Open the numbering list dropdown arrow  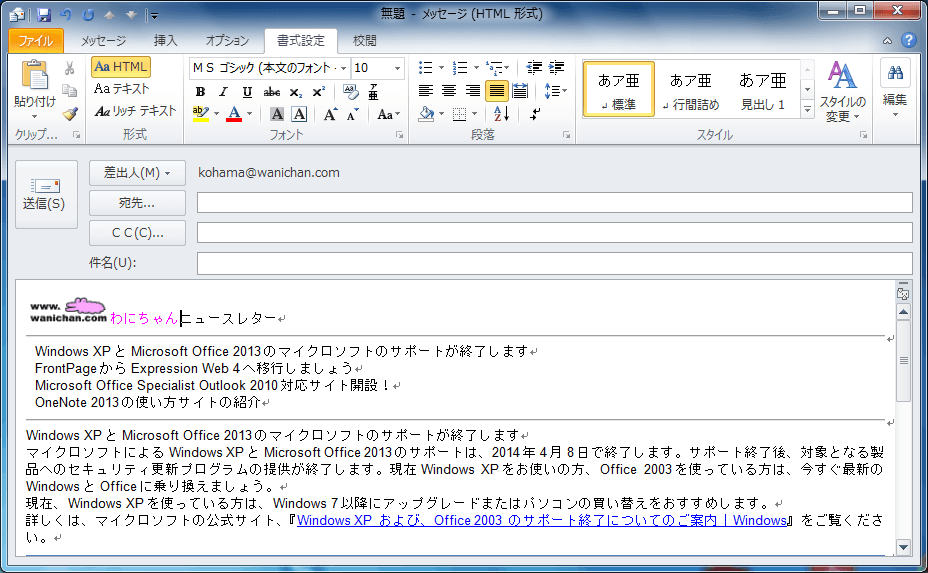point(476,67)
